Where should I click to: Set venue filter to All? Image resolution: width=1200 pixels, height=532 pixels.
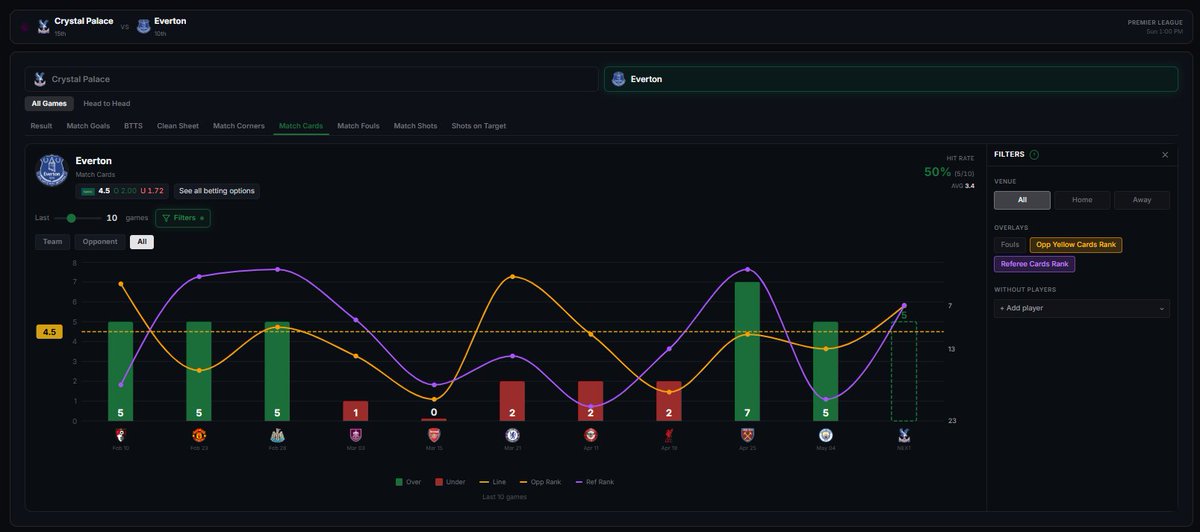[1022, 200]
